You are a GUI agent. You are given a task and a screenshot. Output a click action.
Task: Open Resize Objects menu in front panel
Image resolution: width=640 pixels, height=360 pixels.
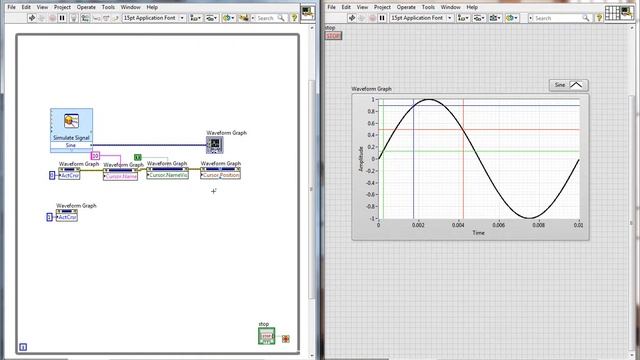click(495, 18)
